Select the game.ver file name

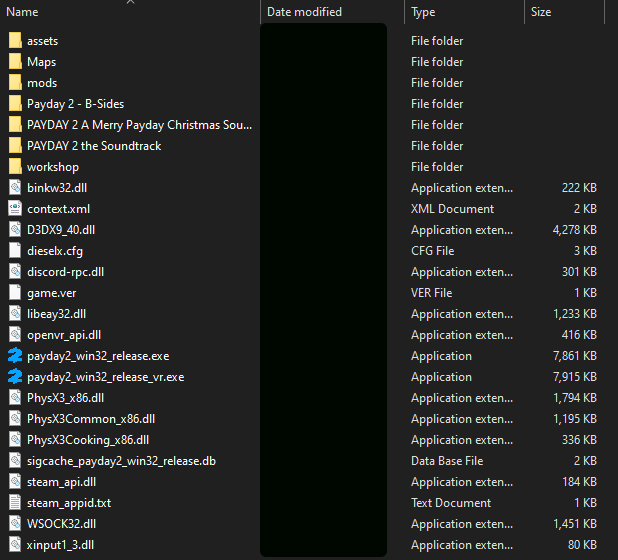click(x=52, y=293)
